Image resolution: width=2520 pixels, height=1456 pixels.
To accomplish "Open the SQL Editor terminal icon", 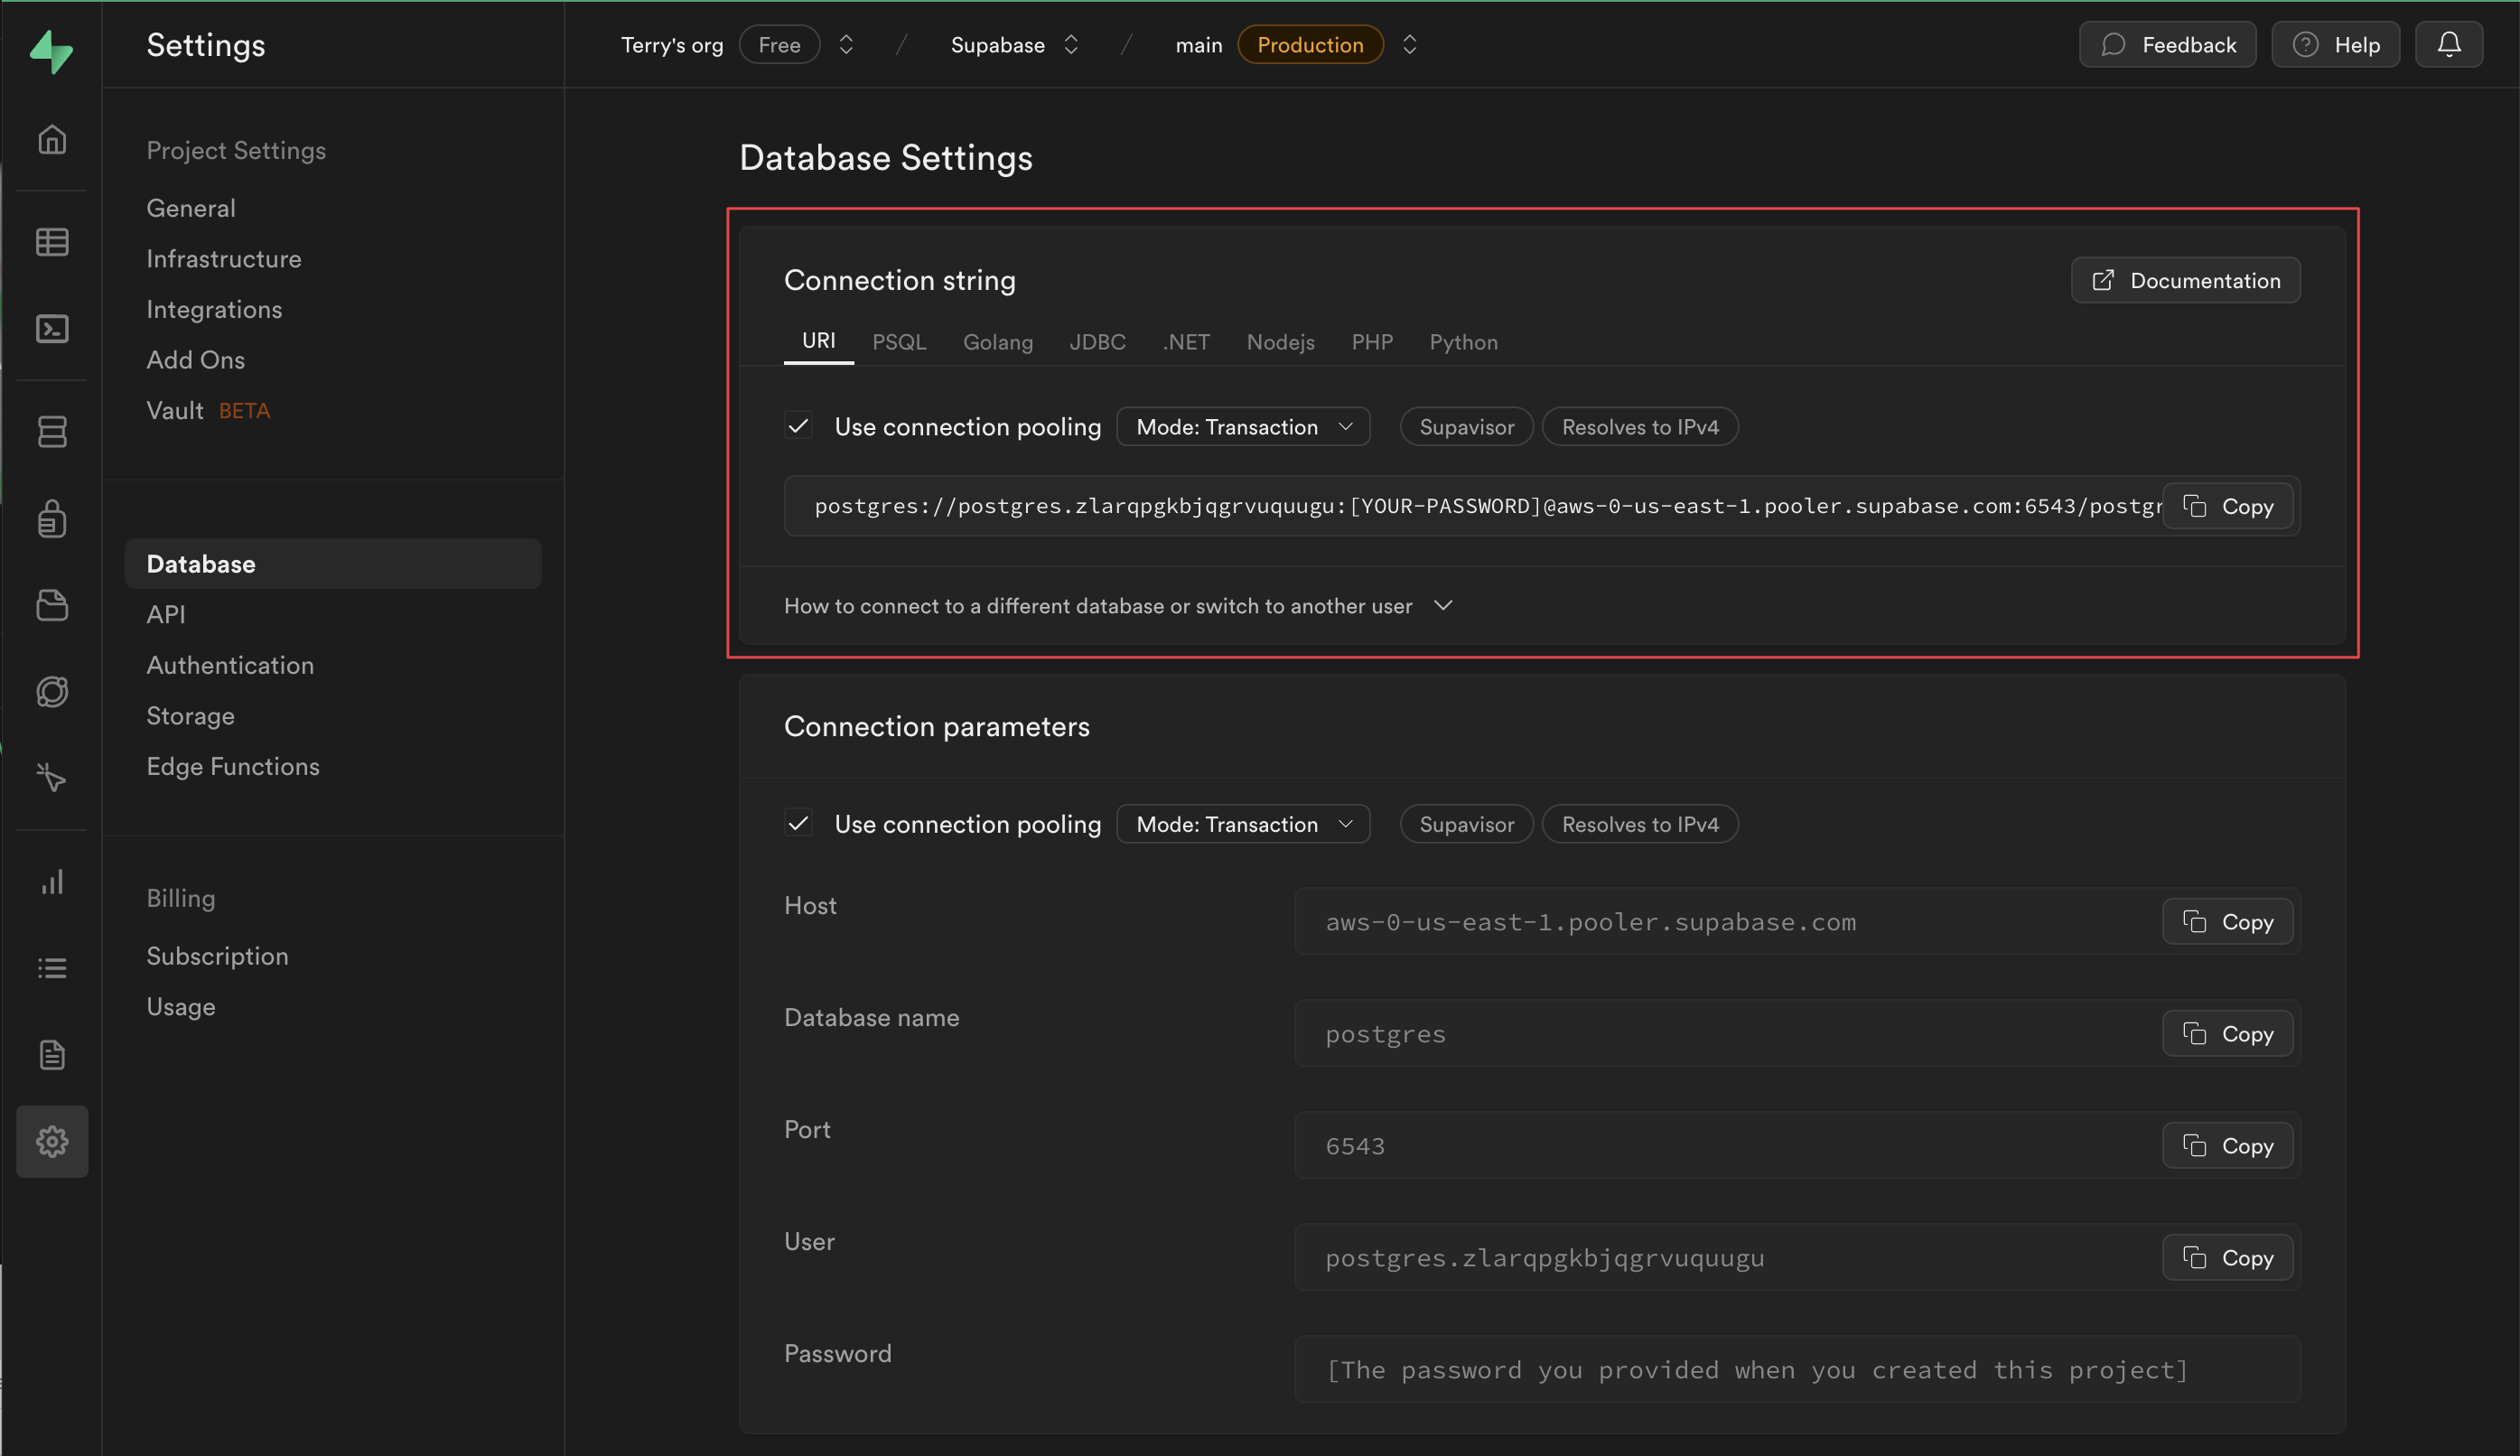I will point(52,329).
